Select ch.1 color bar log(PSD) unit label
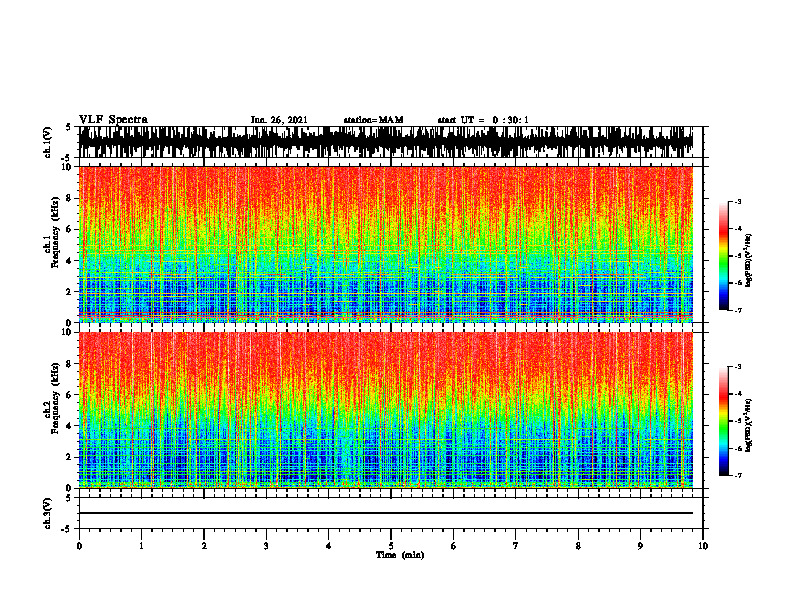 click(749, 260)
